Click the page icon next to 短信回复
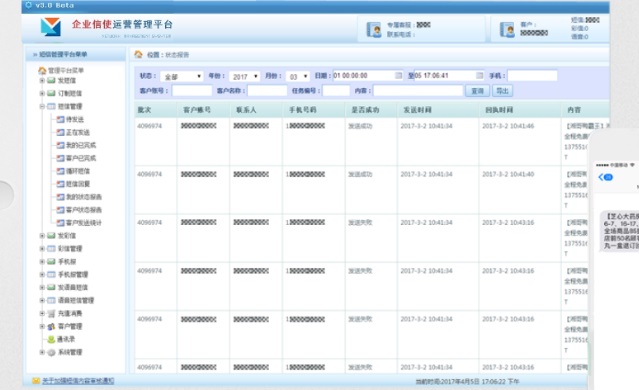This screenshot has height=390, width=639. click(x=60, y=184)
